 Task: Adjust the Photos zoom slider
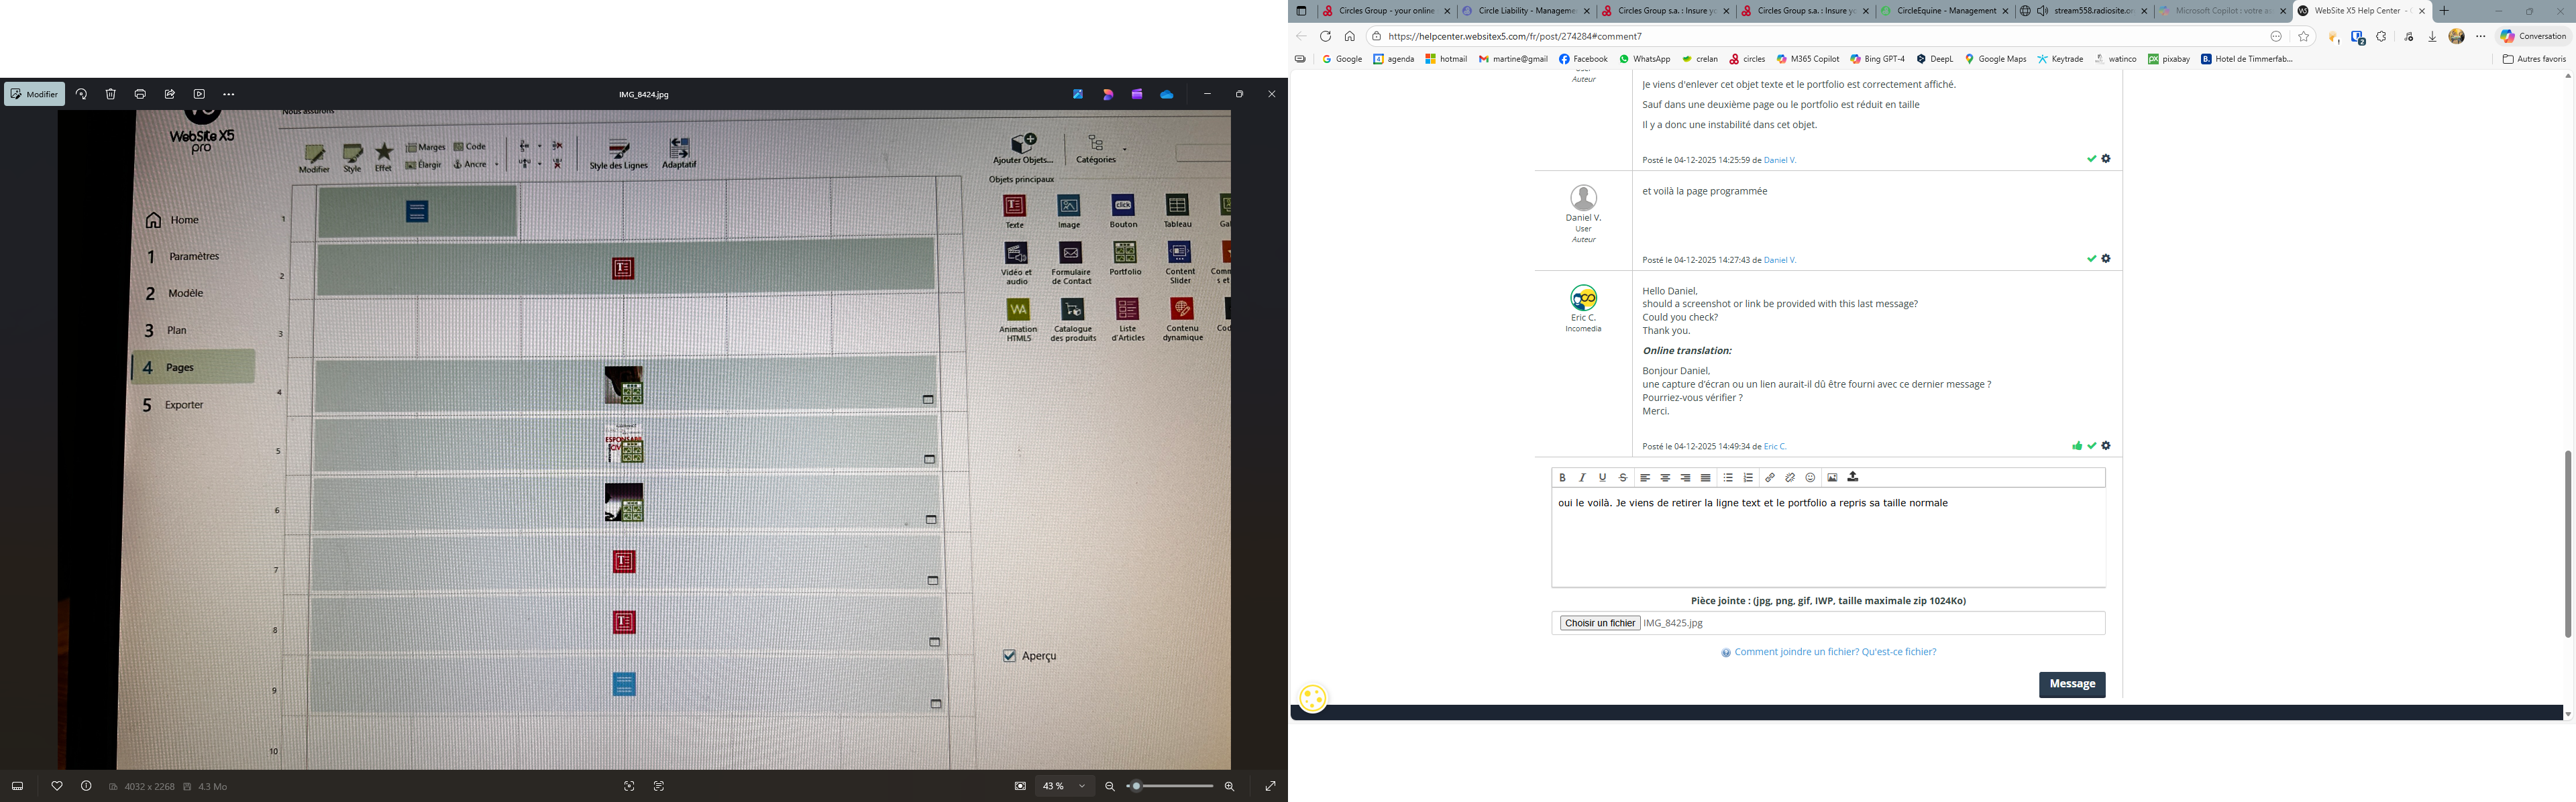(x=1137, y=786)
